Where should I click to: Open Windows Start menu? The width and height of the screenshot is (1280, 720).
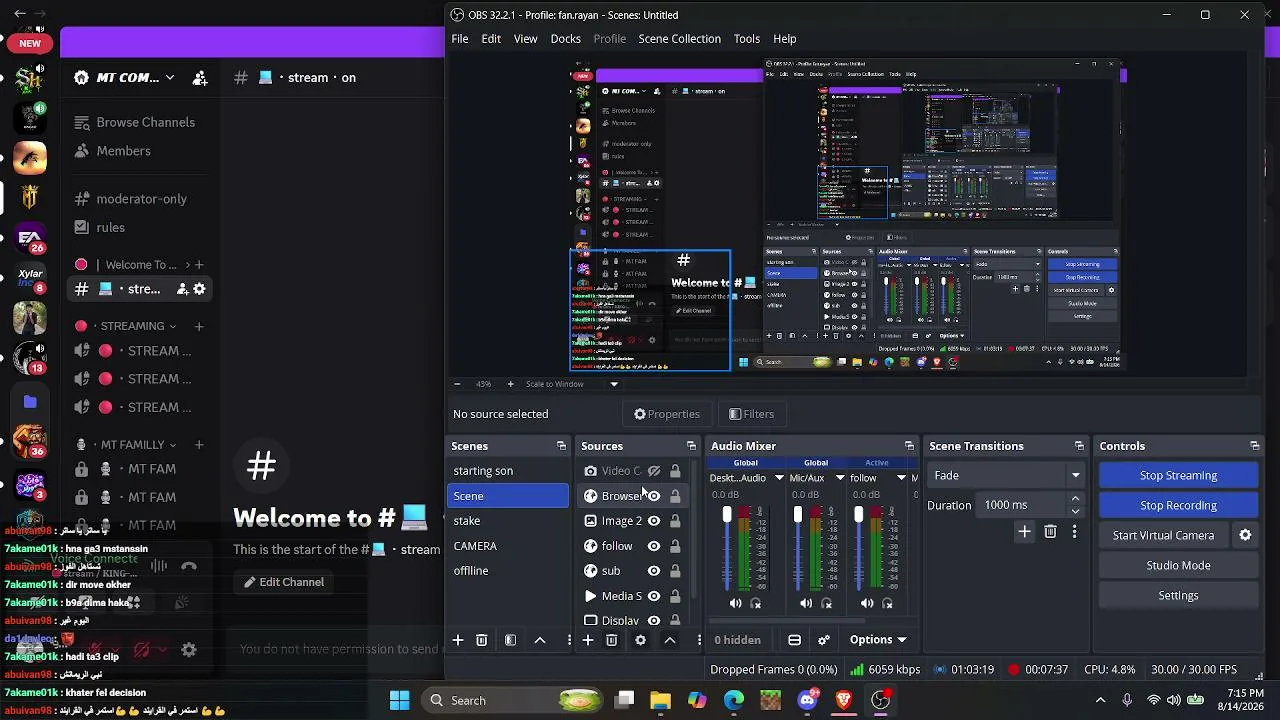pyautogui.click(x=399, y=700)
